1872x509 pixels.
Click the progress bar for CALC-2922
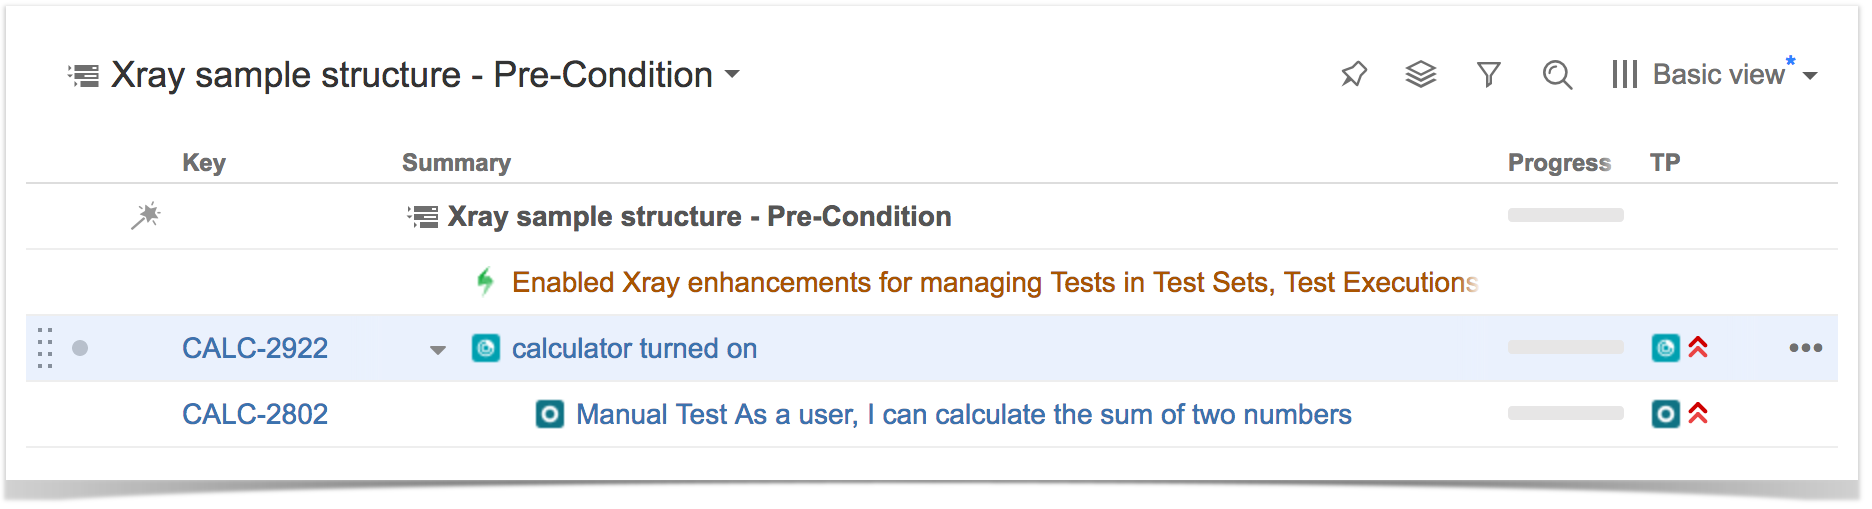1566,347
